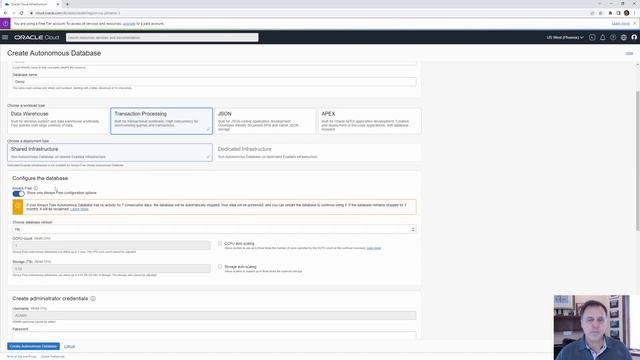Open Cloud Shell developer tools icon
Viewport: 640px width, 360px height.
click(x=592, y=37)
